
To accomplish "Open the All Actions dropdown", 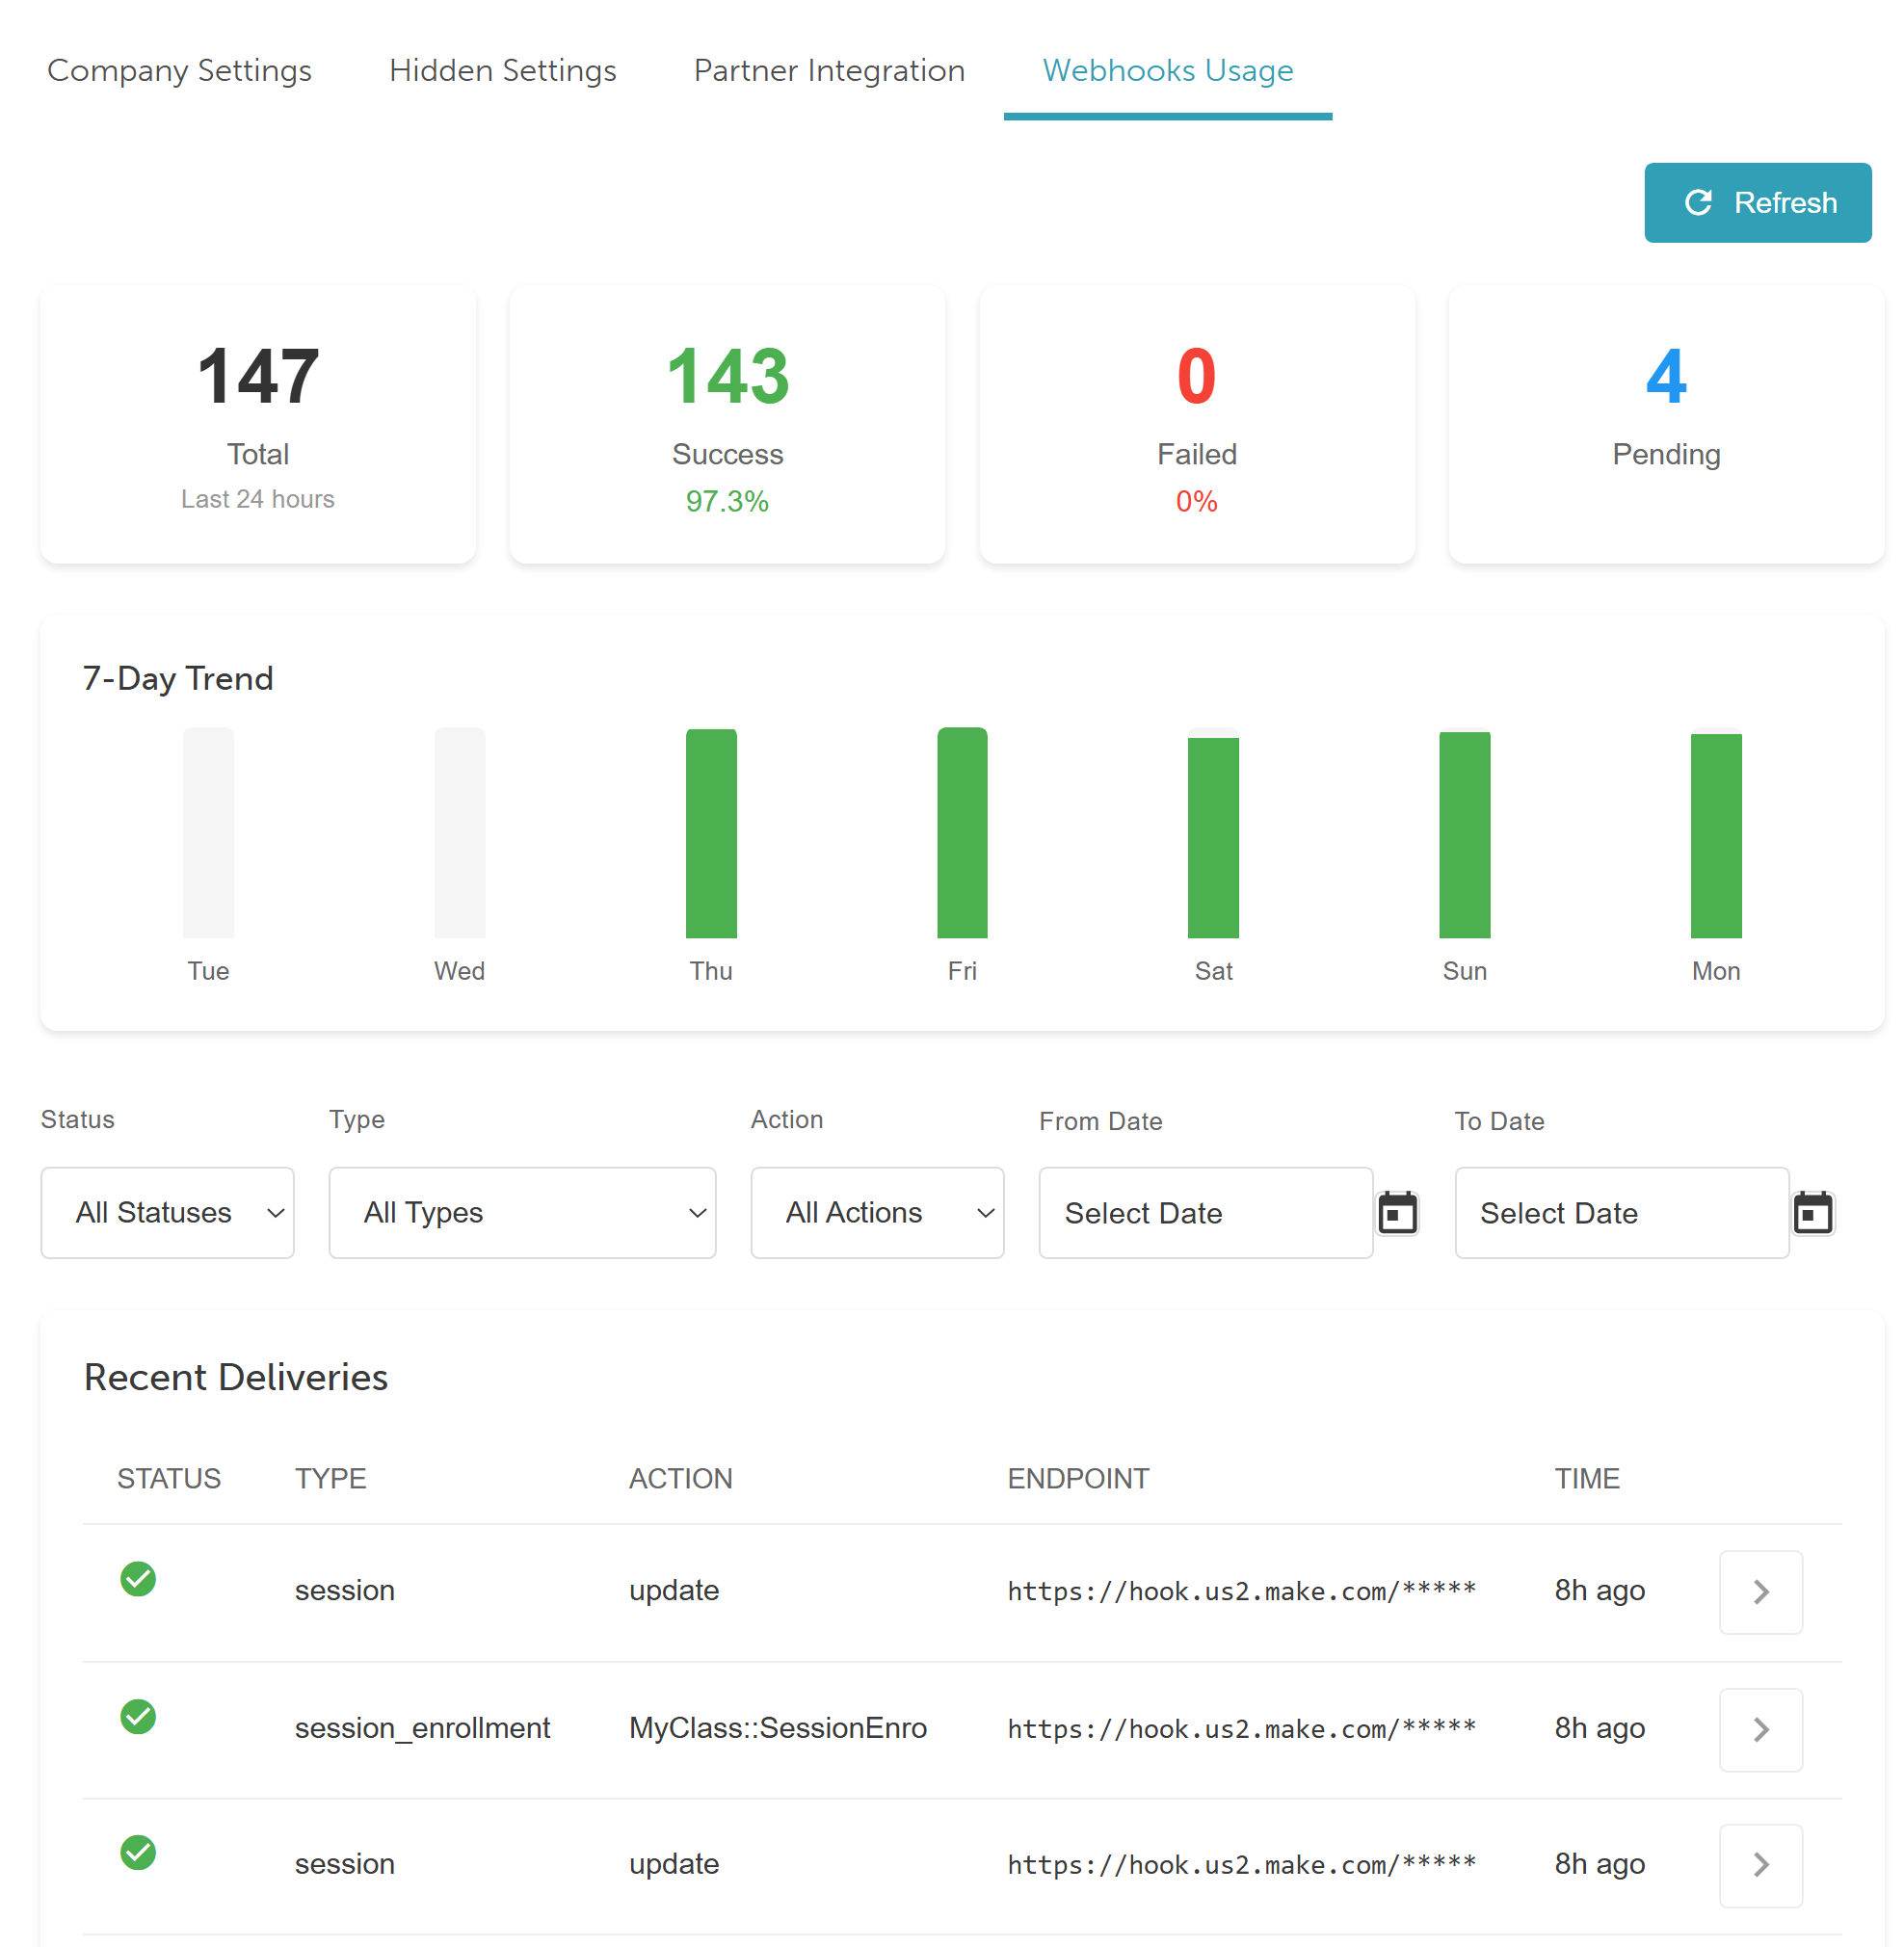I will click(x=877, y=1212).
